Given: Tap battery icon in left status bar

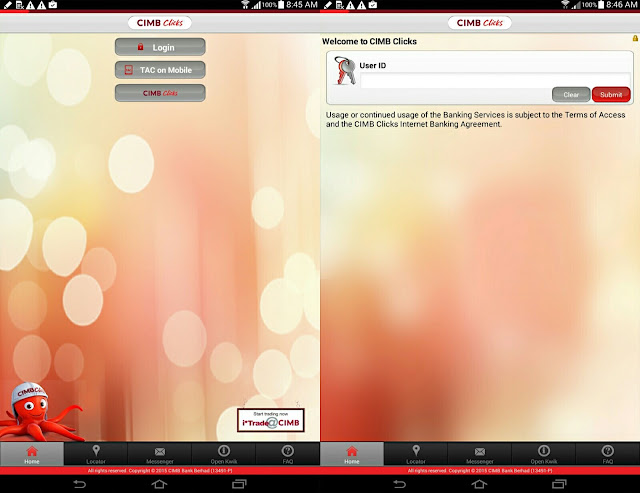Looking at the screenshot, I should click(281, 5).
